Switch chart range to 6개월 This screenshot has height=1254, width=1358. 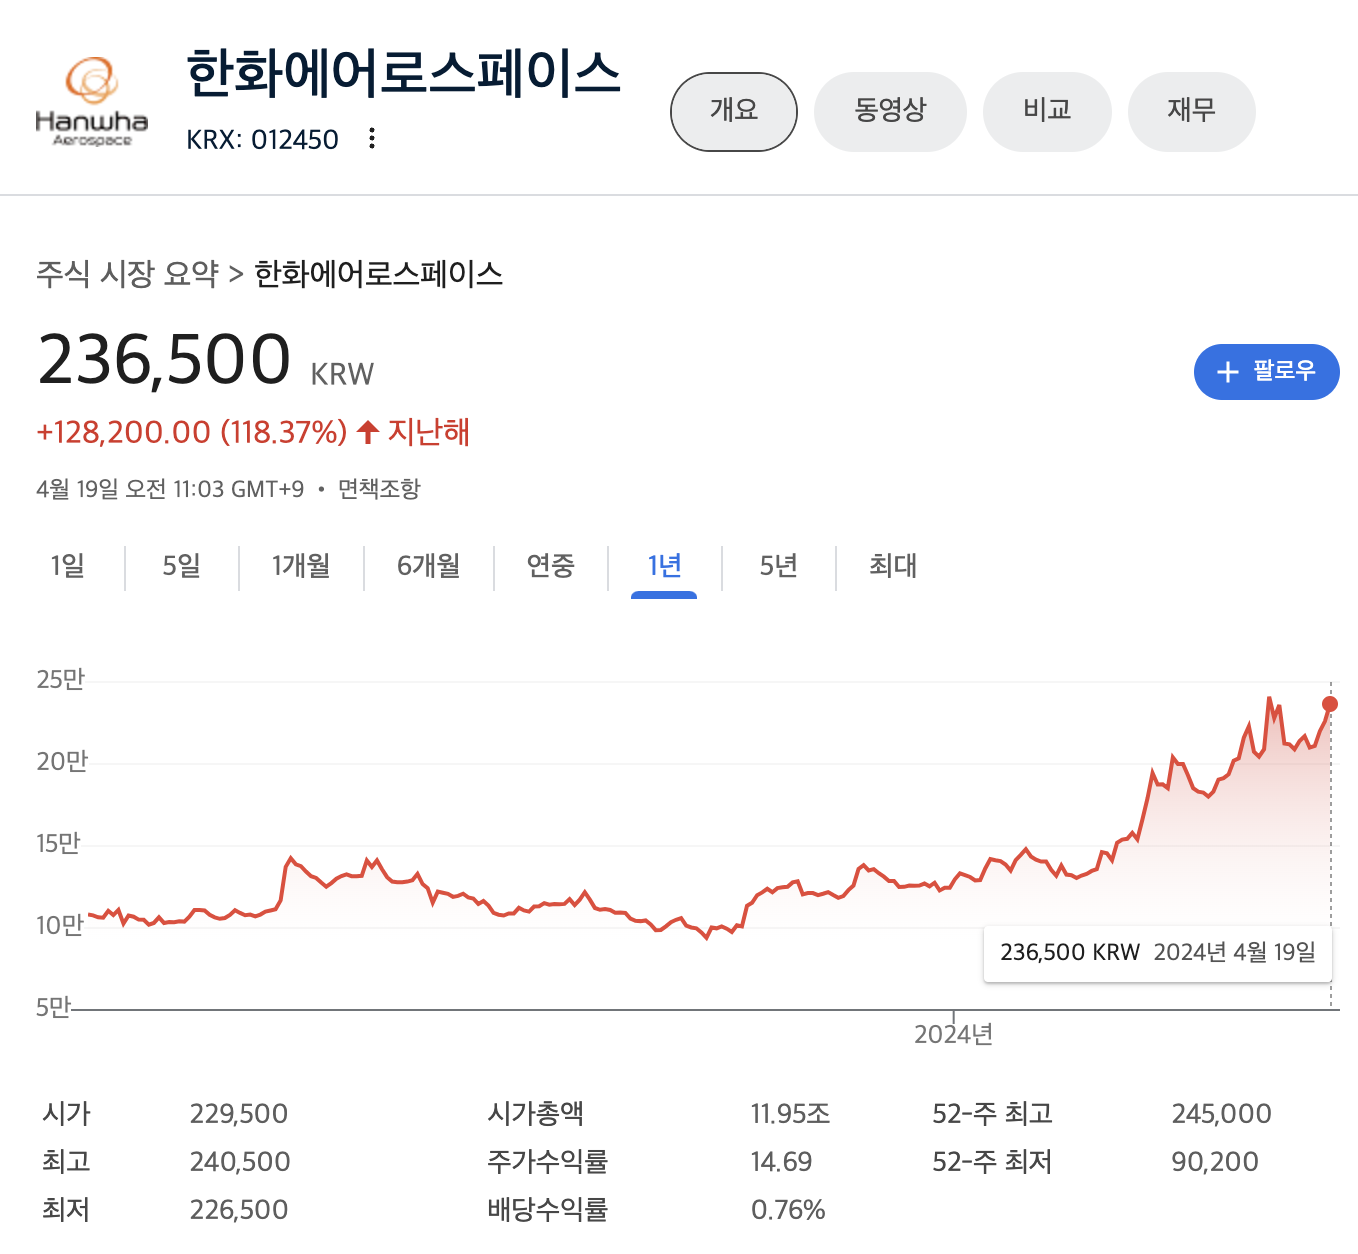[428, 566]
